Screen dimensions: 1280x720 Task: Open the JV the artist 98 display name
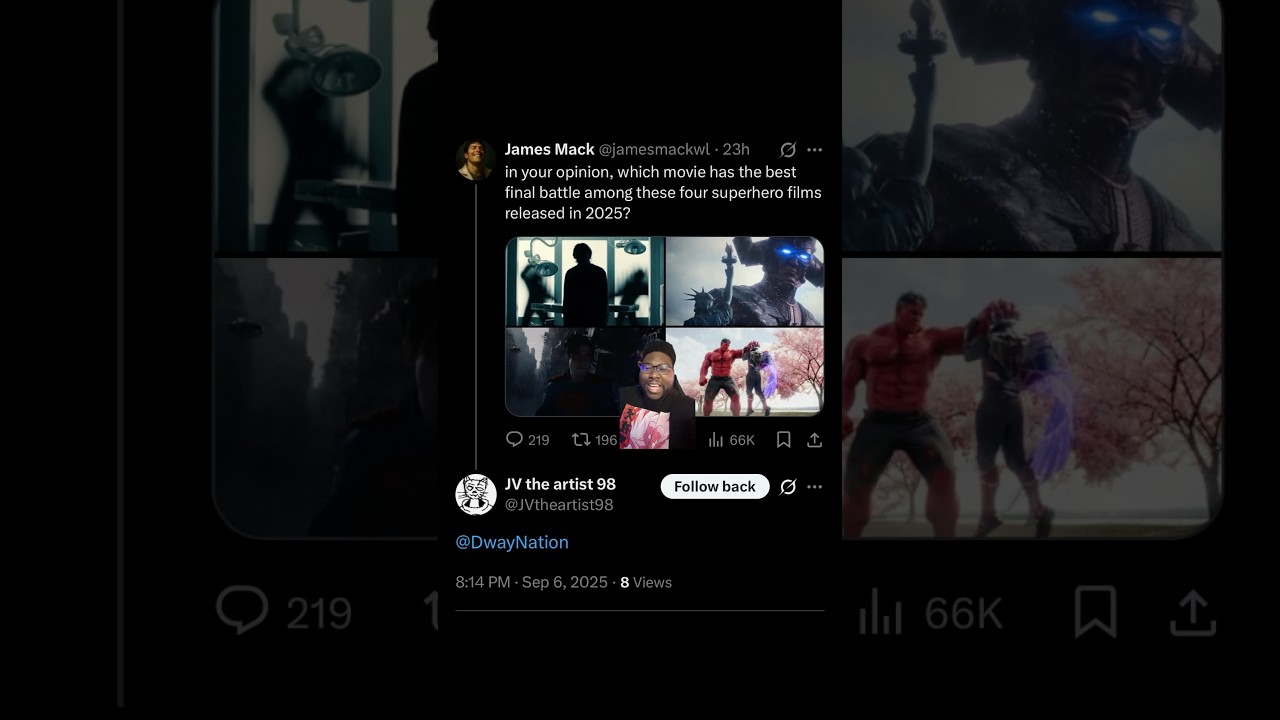pyautogui.click(x=560, y=484)
